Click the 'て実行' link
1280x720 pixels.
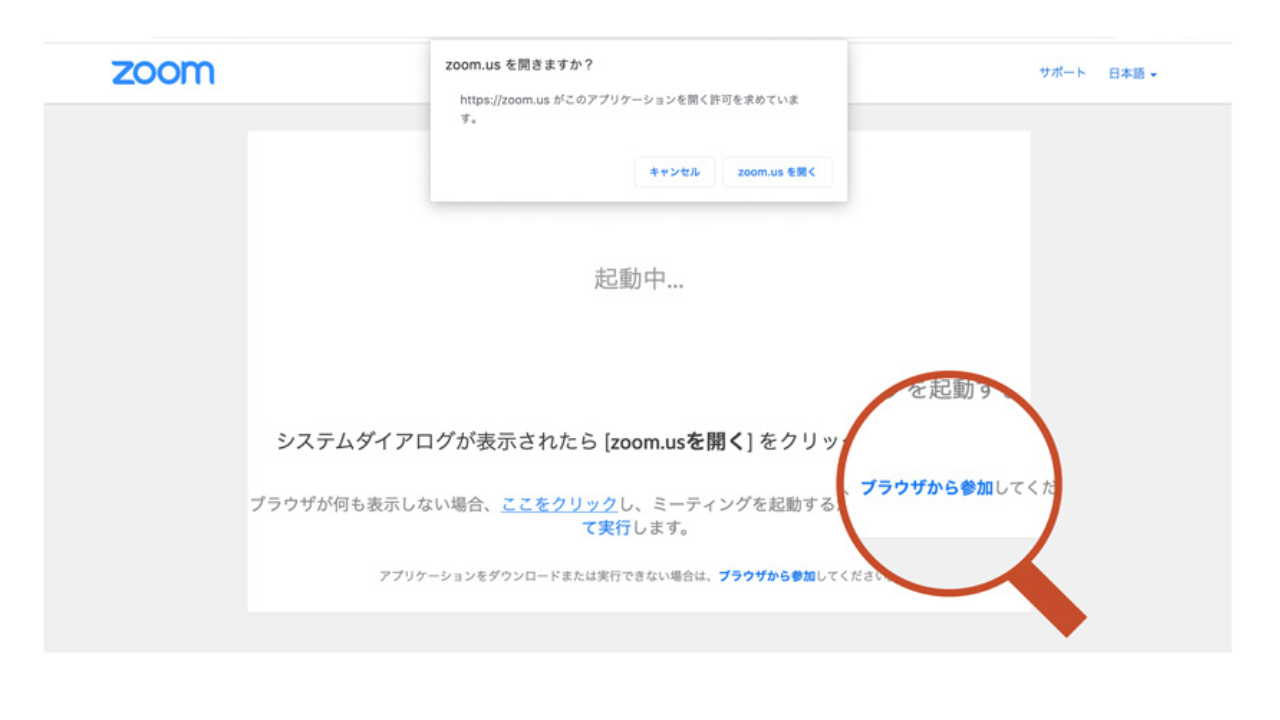[606, 527]
